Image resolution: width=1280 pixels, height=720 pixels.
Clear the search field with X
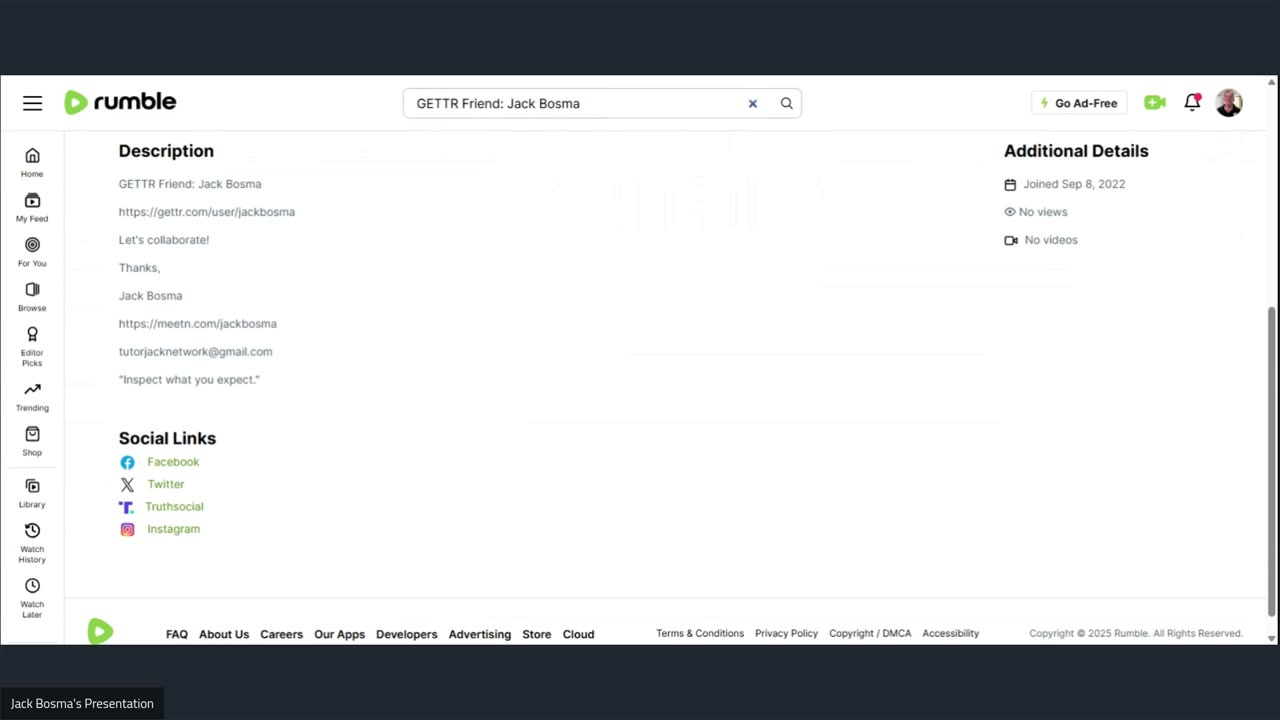pos(753,103)
